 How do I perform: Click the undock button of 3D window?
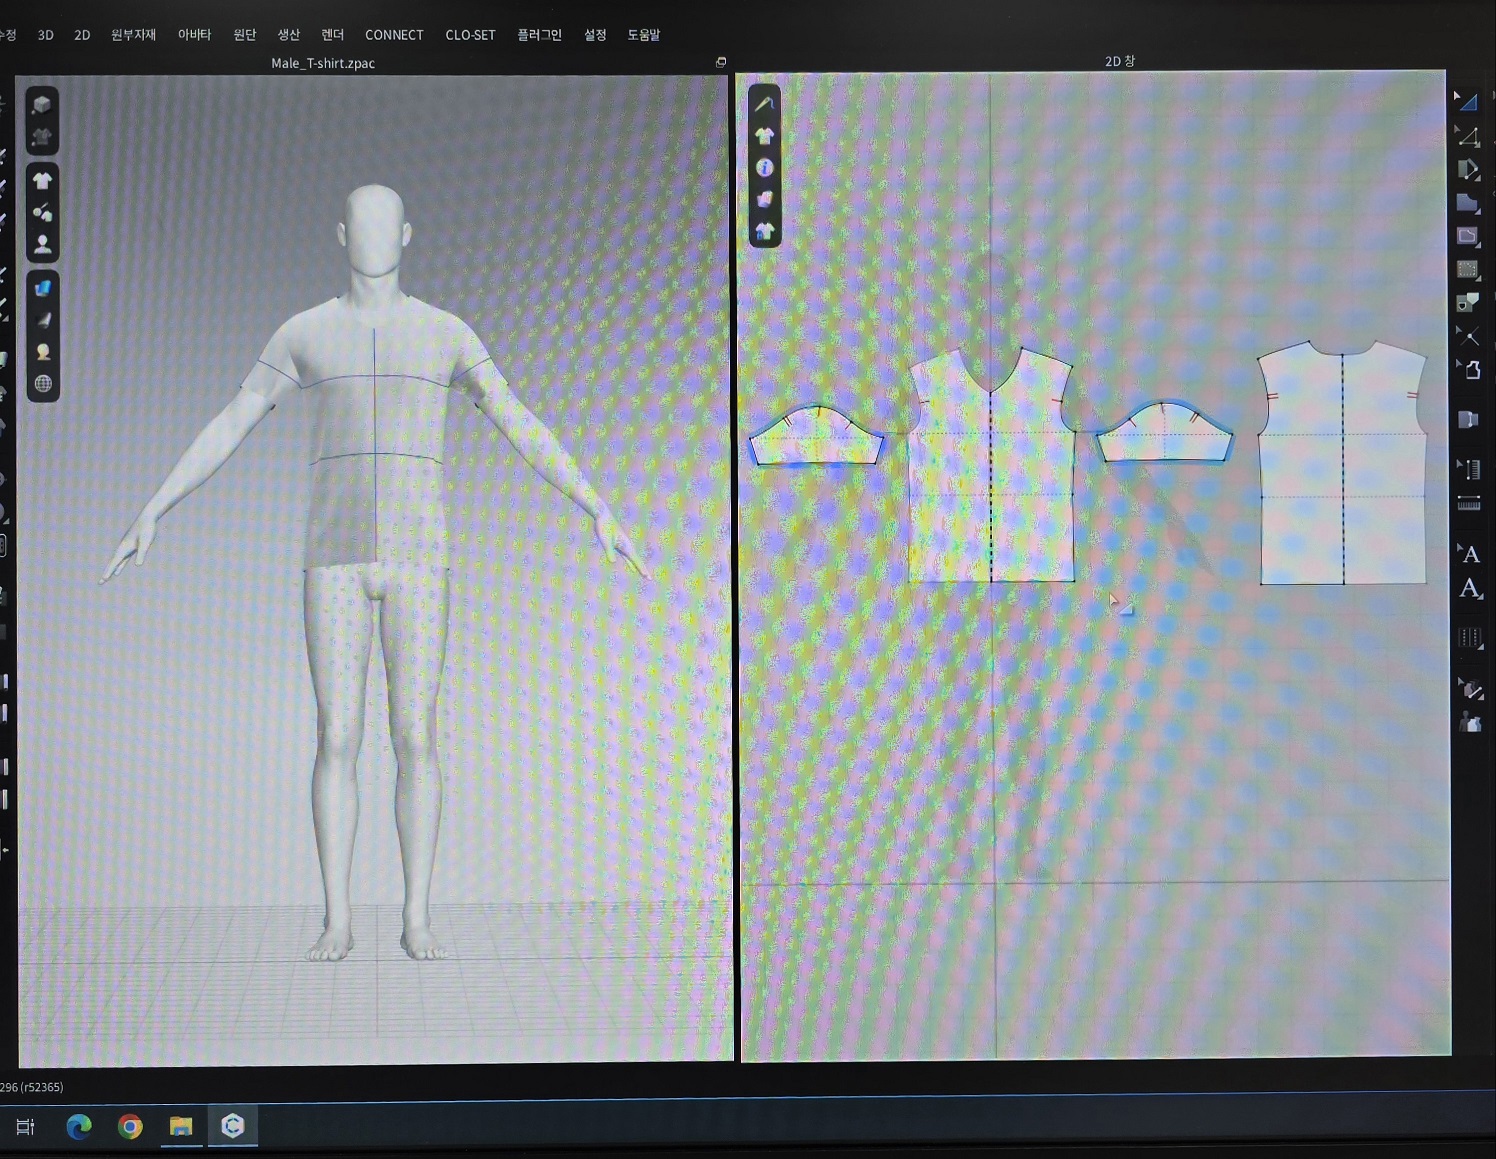(721, 62)
